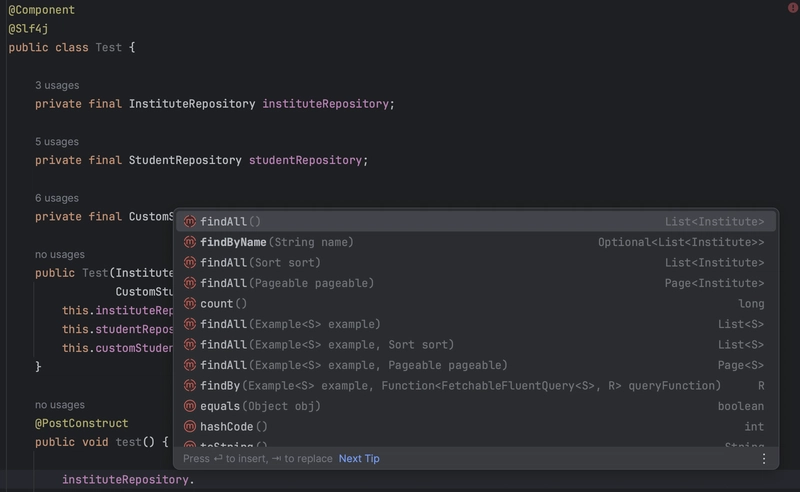Click the class name Test in declaration
The width and height of the screenshot is (800, 492).
[x=109, y=47]
